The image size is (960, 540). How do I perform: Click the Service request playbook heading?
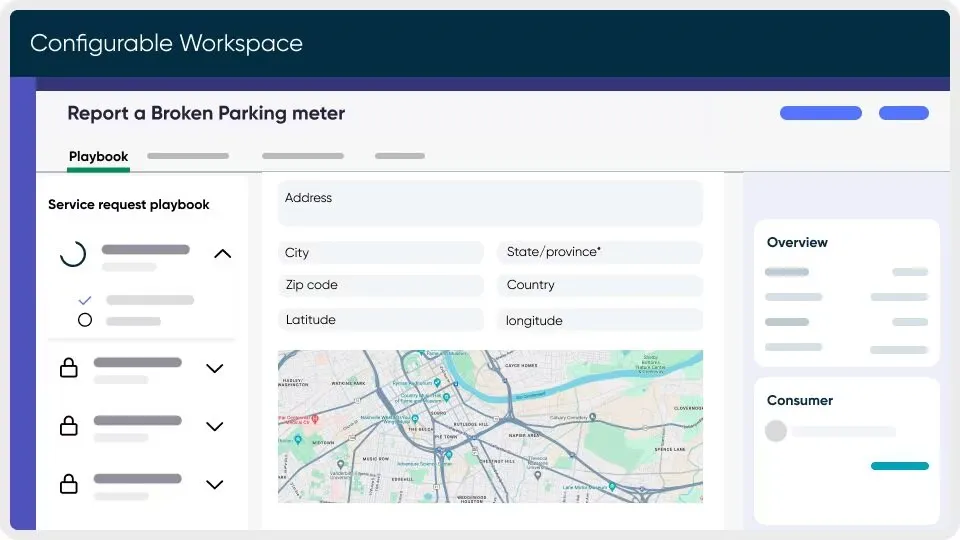(129, 204)
